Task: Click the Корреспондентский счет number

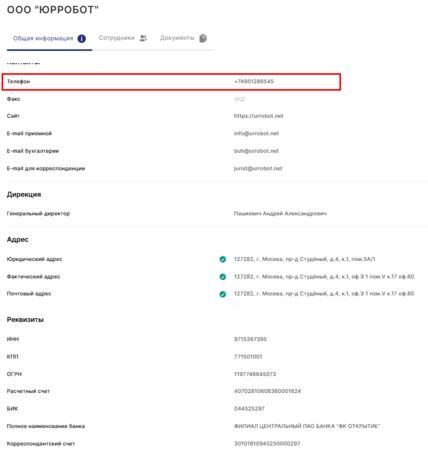Action: pyautogui.click(x=267, y=443)
